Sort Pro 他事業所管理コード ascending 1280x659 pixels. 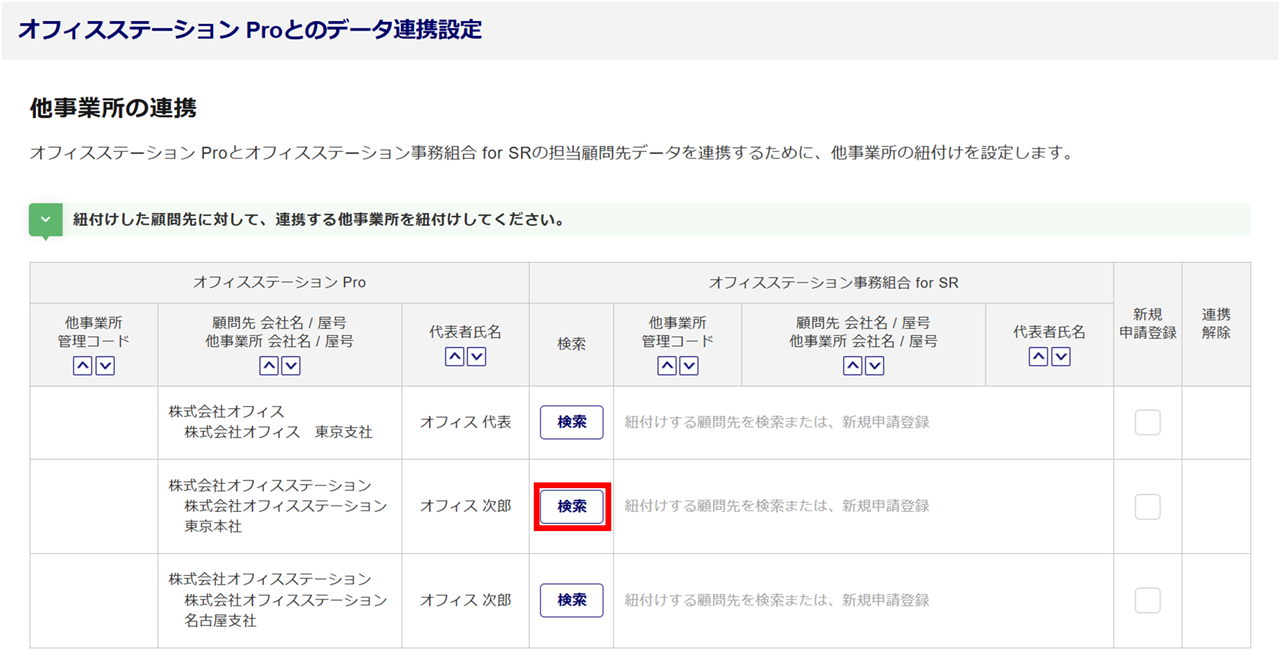point(82,366)
